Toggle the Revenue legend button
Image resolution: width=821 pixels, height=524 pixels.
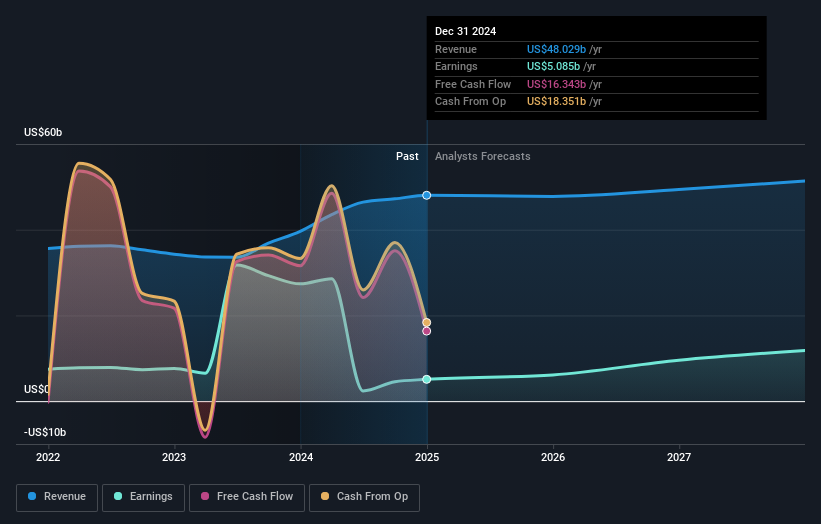pos(57,497)
